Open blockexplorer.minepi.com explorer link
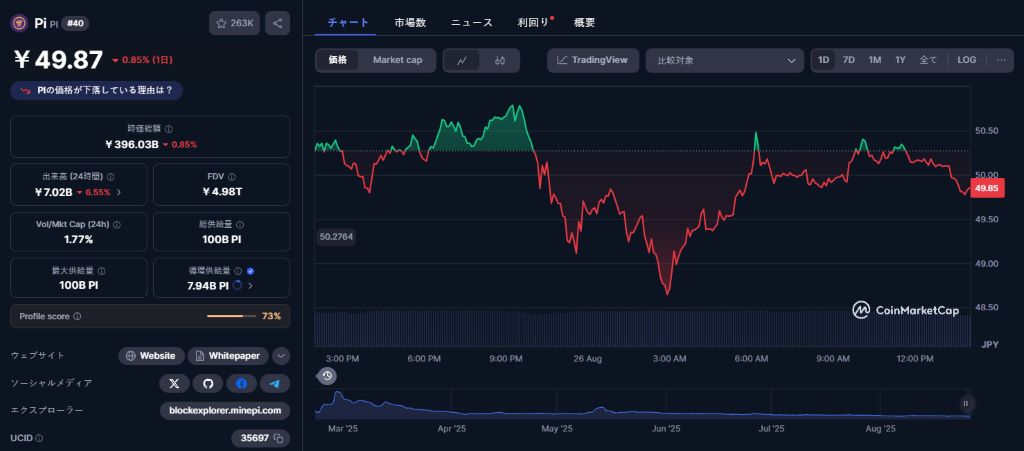The height and width of the screenshot is (451, 1024). point(225,411)
